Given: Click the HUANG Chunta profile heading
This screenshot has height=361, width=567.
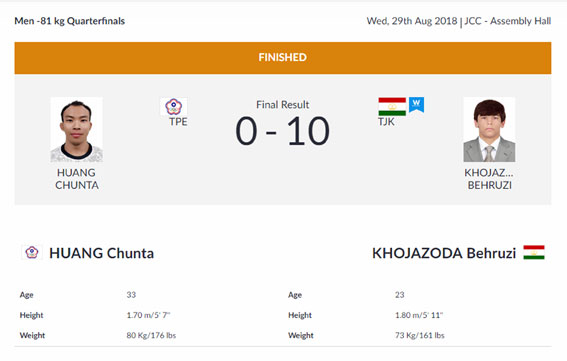Looking at the screenshot, I should point(101,253).
